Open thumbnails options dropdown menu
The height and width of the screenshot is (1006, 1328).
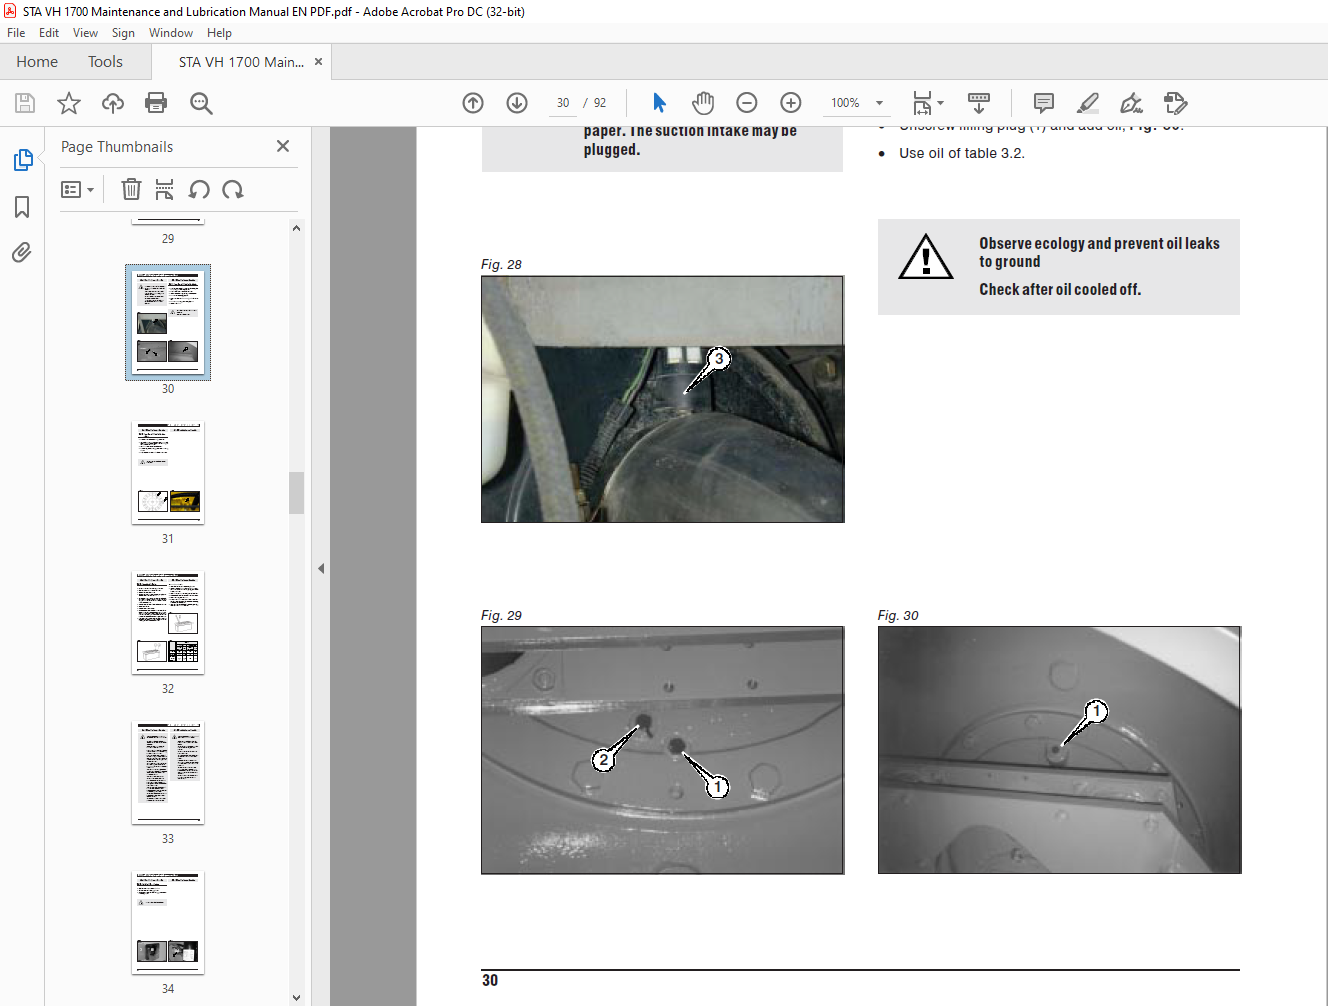coord(77,189)
